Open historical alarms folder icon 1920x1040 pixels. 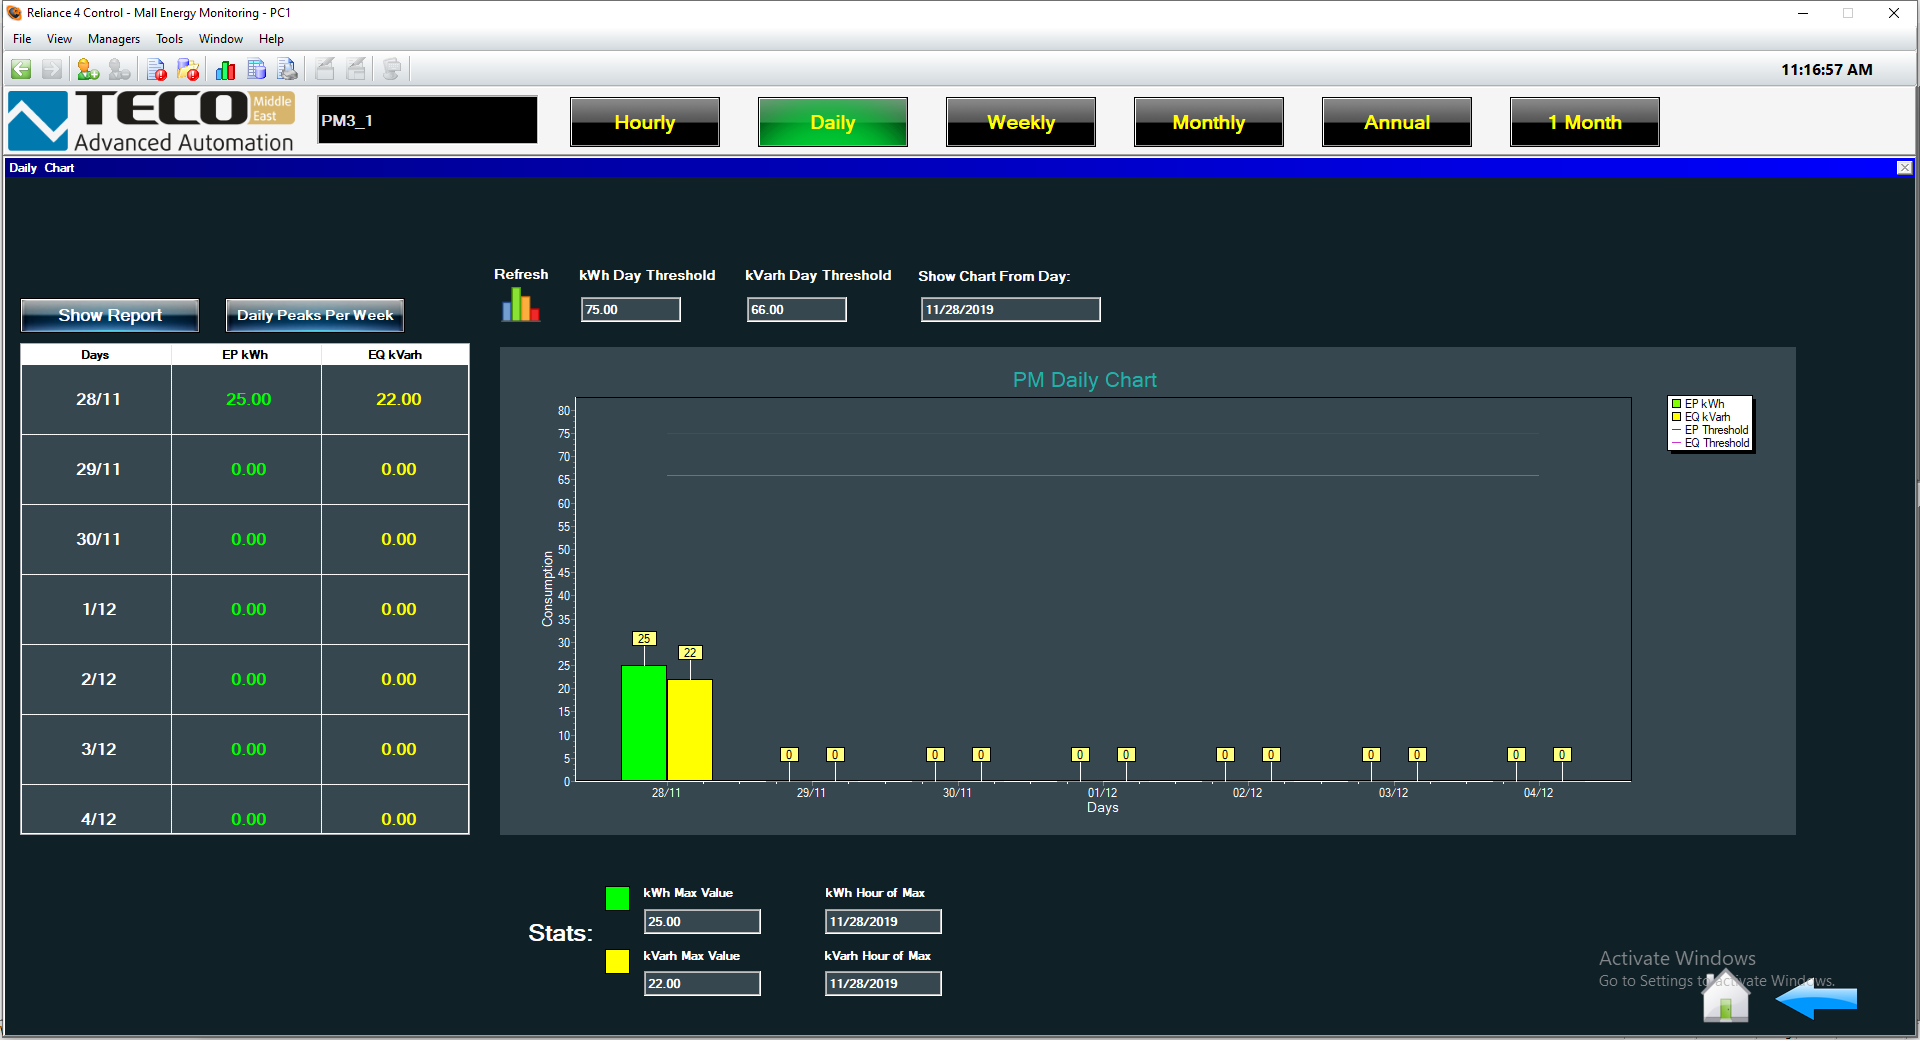188,69
